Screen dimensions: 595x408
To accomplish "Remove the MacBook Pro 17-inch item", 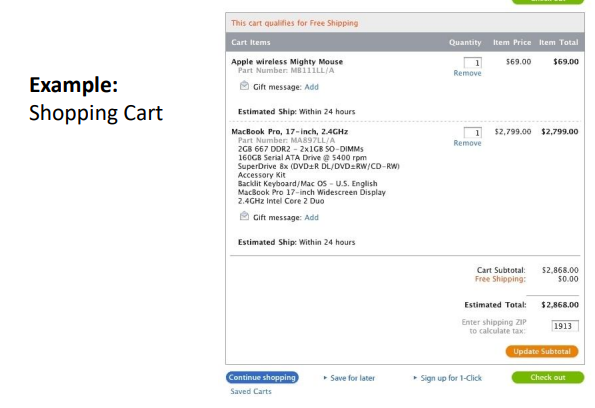I will pyautogui.click(x=468, y=143).
